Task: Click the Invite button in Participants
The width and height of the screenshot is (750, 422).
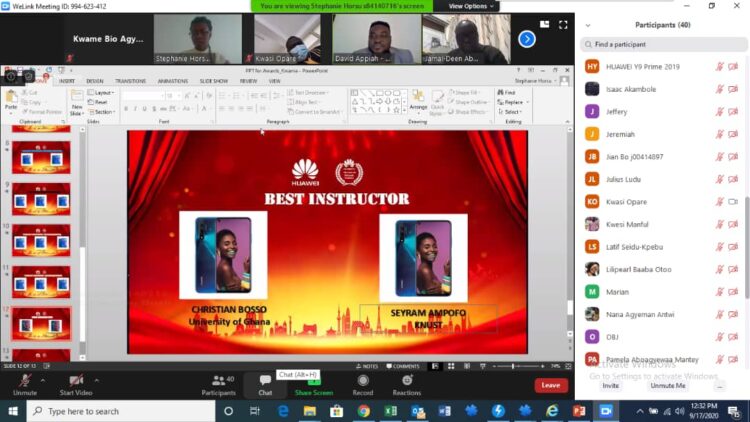Action: tap(610, 385)
